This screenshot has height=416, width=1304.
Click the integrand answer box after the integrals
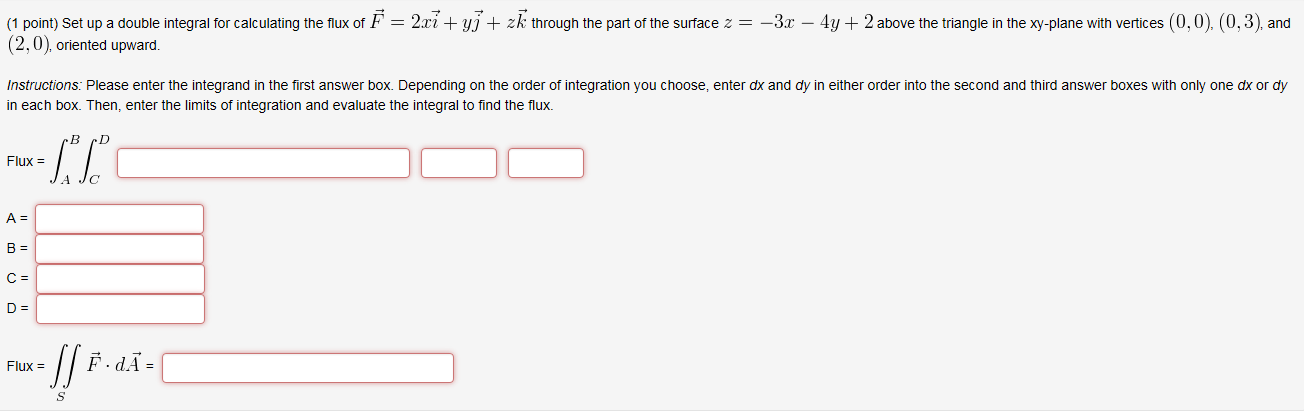pos(264,163)
